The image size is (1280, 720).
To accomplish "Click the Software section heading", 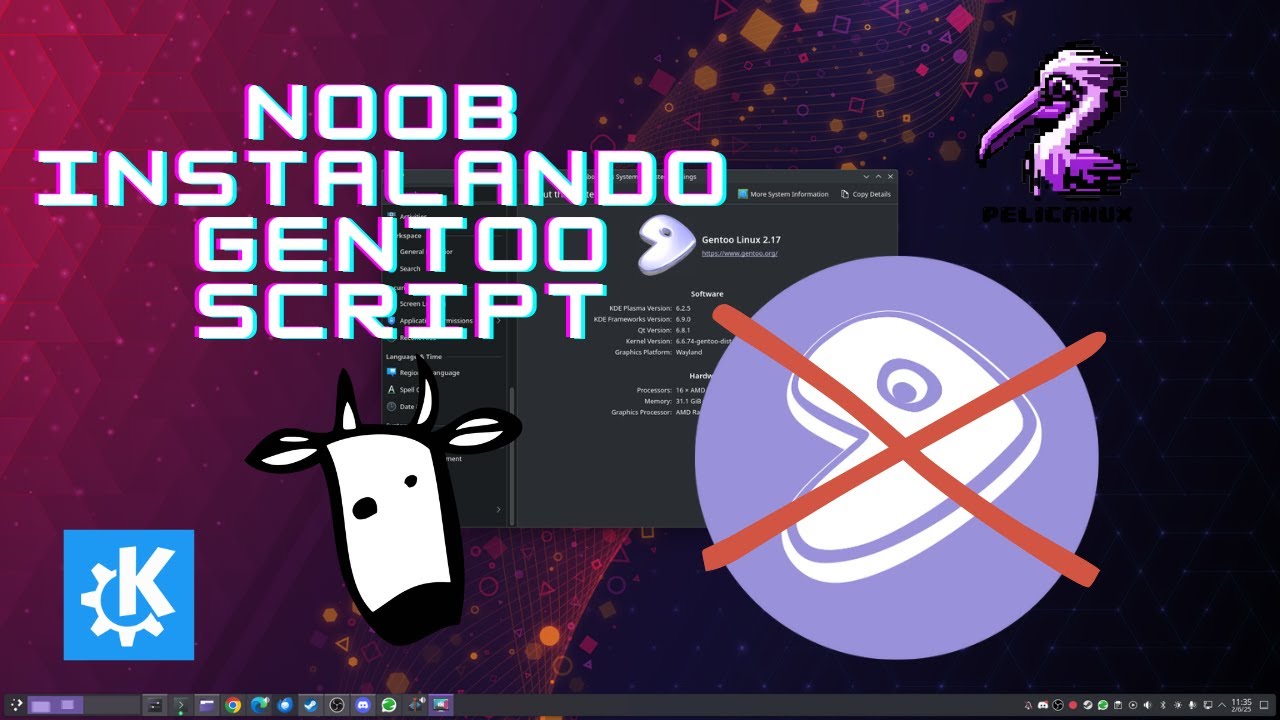I will [x=706, y=294].
